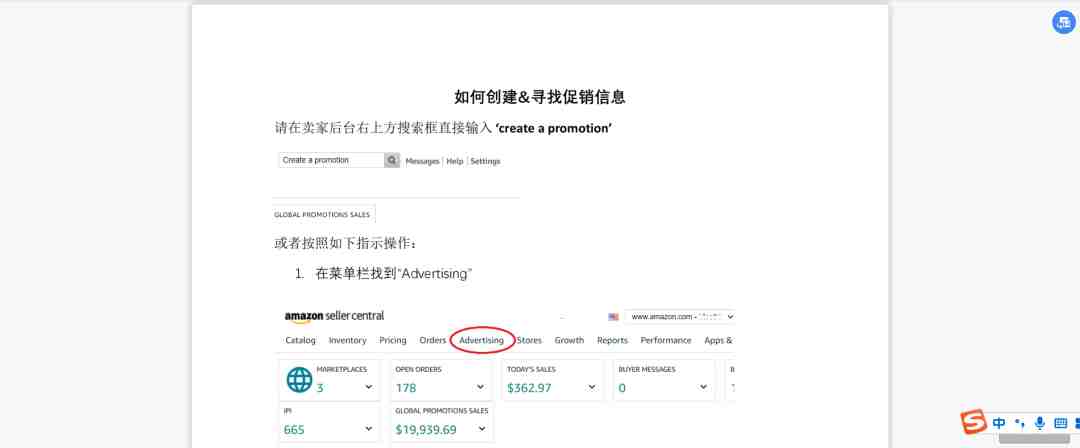This screenshot has height=448, width=1080.
Task: Open the Messages link
Action: [x=422, y=161]
